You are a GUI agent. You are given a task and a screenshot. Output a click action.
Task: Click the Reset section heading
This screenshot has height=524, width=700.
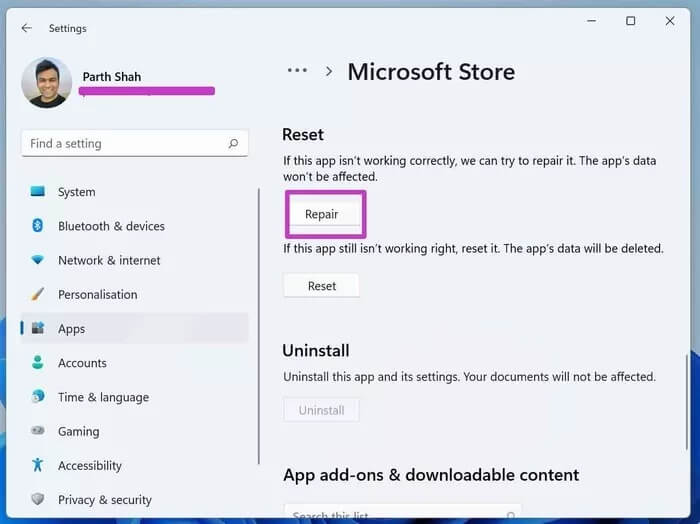[303, 134]
